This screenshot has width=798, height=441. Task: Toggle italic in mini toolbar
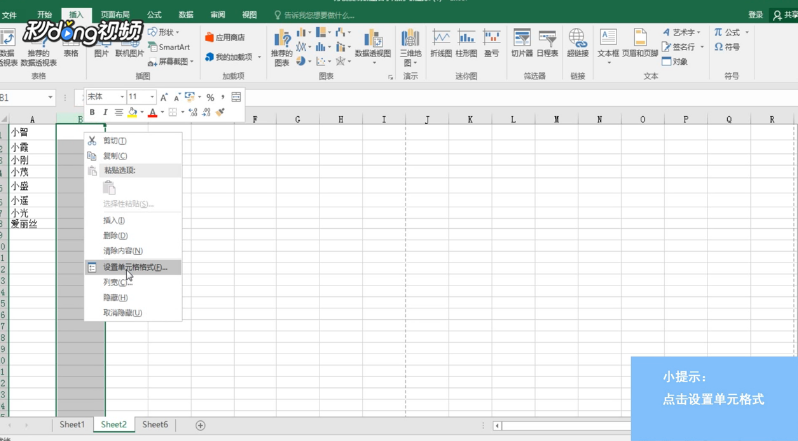pos(105,112)
